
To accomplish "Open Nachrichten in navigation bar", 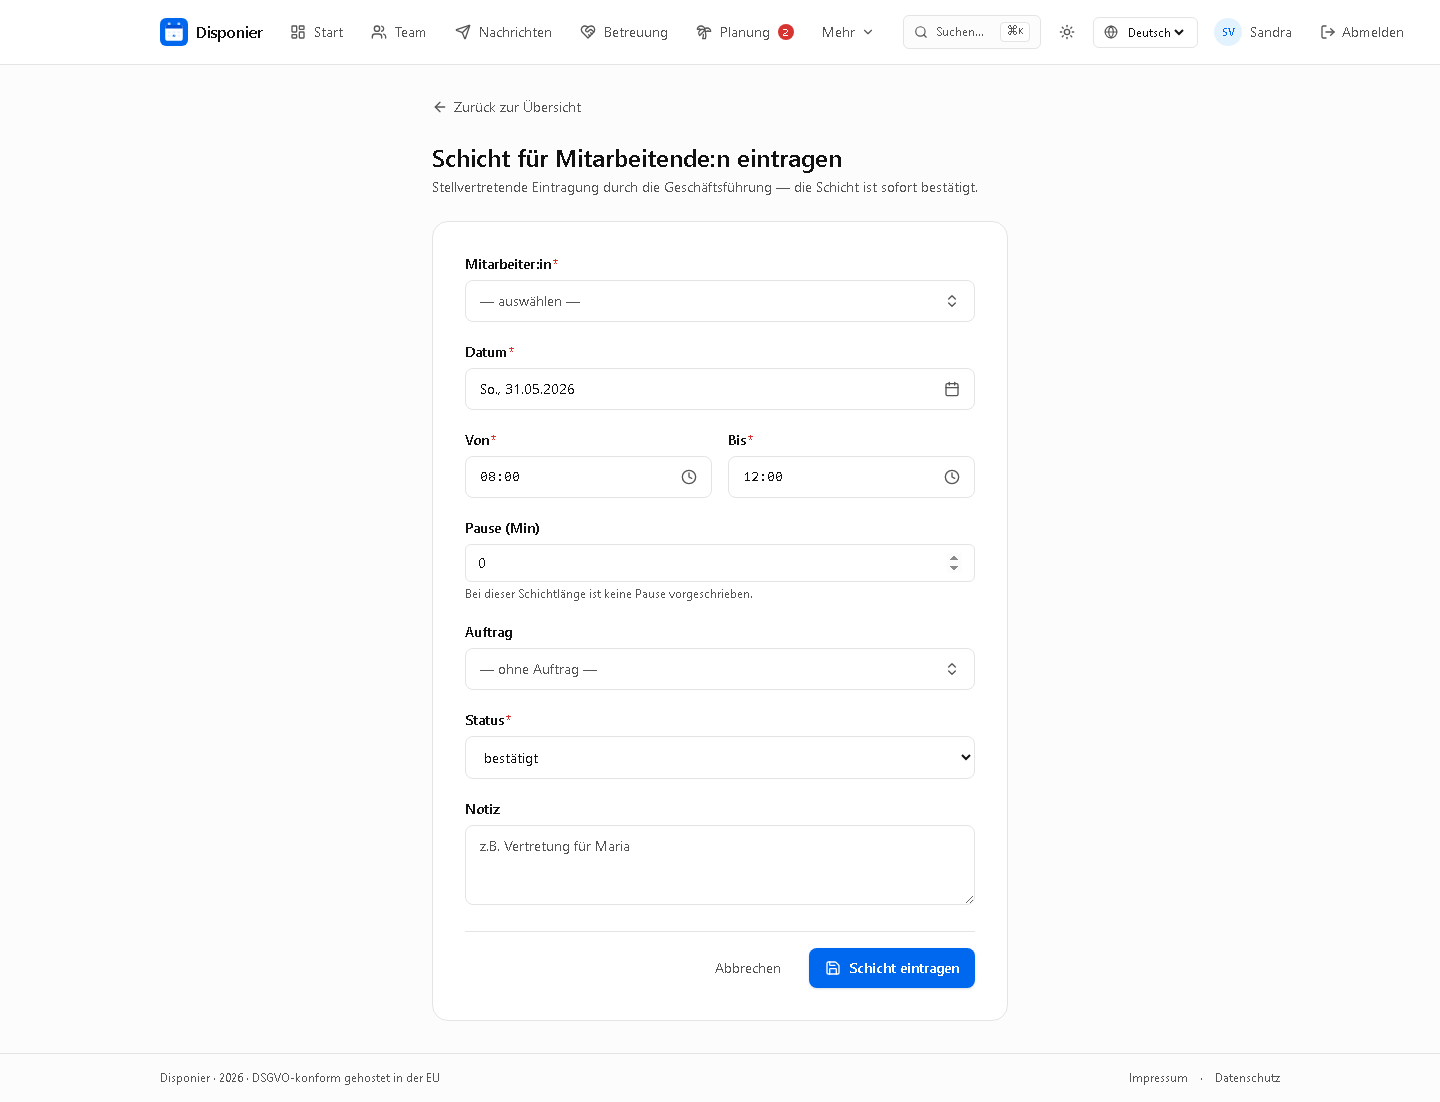I will (x=503, y=32).
